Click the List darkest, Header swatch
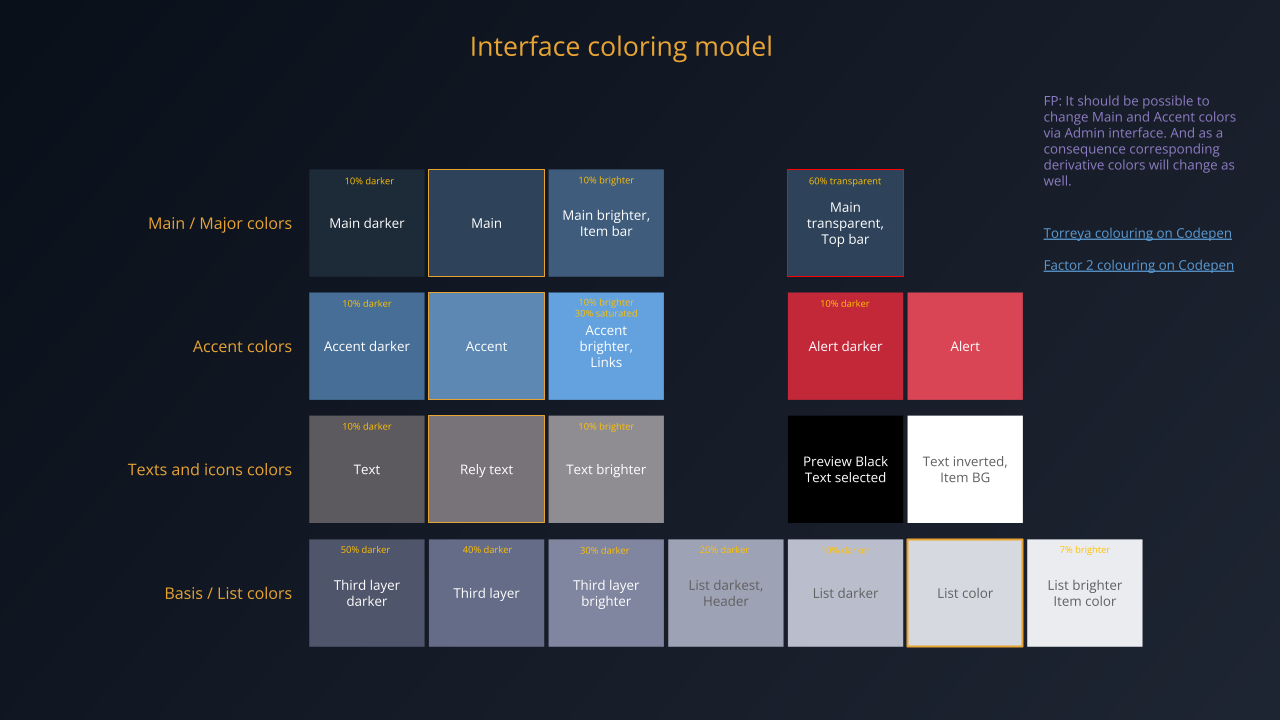The width and height of the screenshot is (1280, 720). tap(725, 592)
